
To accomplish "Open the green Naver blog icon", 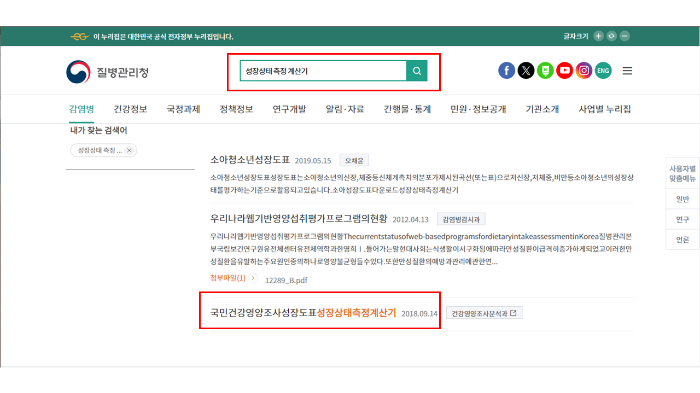I will click(x=545, y=71).
